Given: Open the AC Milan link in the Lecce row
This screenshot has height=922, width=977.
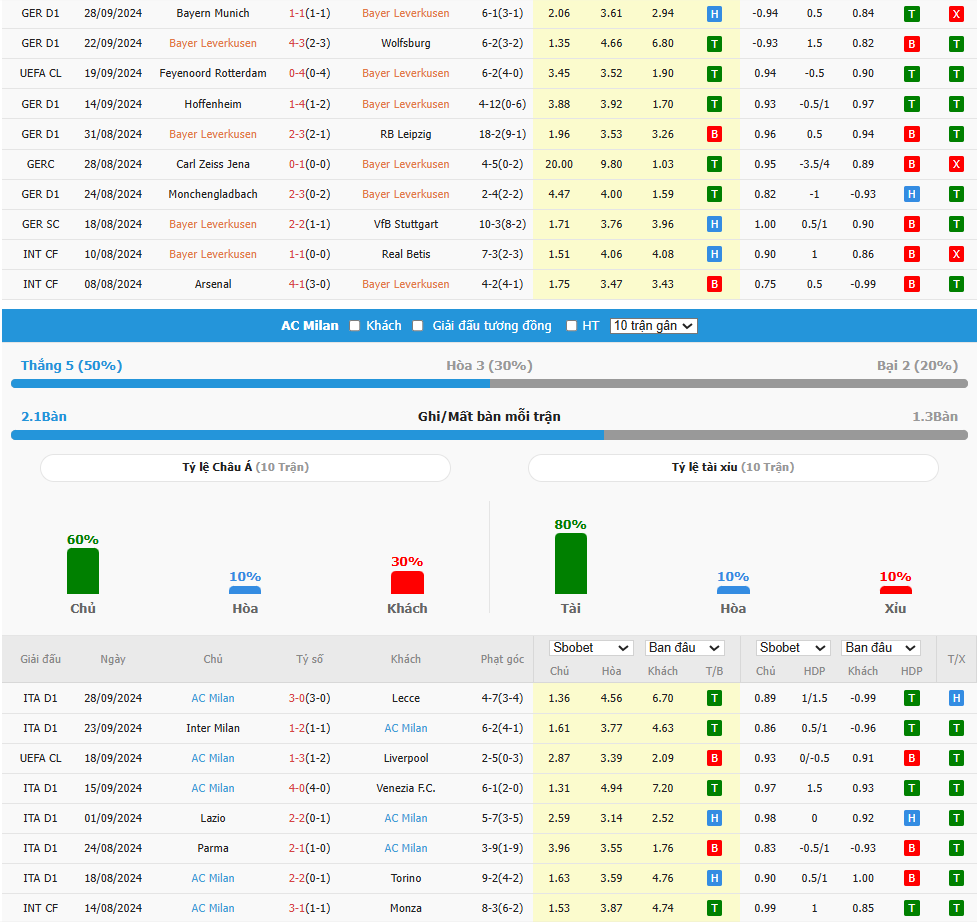Looking at the screenshot, I should coord(213,698).
